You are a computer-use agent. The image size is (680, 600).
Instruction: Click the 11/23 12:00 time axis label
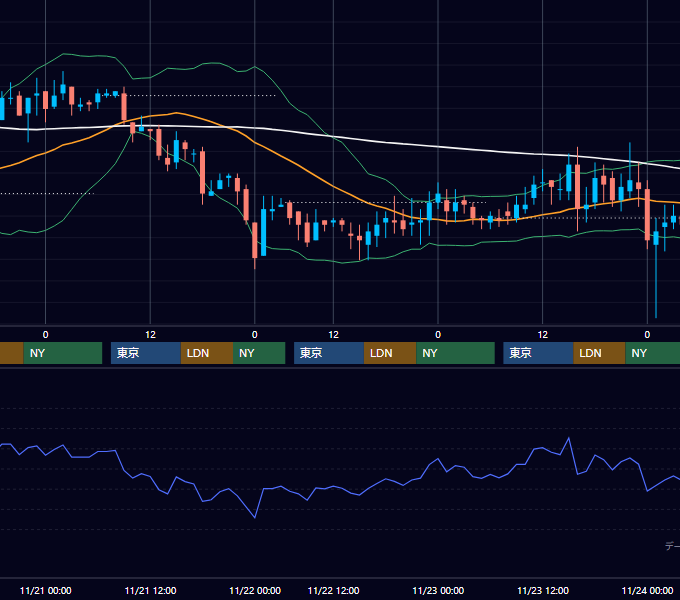[x=543, y=590]
